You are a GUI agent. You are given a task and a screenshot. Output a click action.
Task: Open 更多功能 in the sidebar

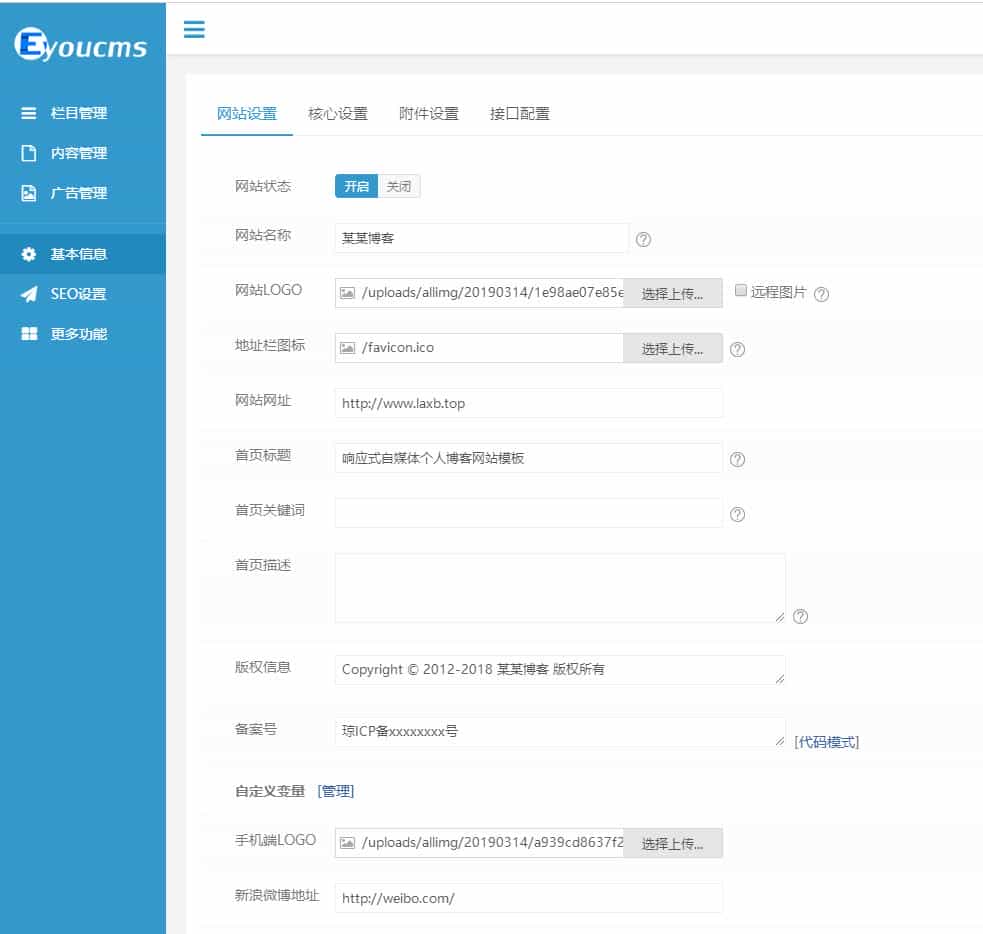point(83,333)
